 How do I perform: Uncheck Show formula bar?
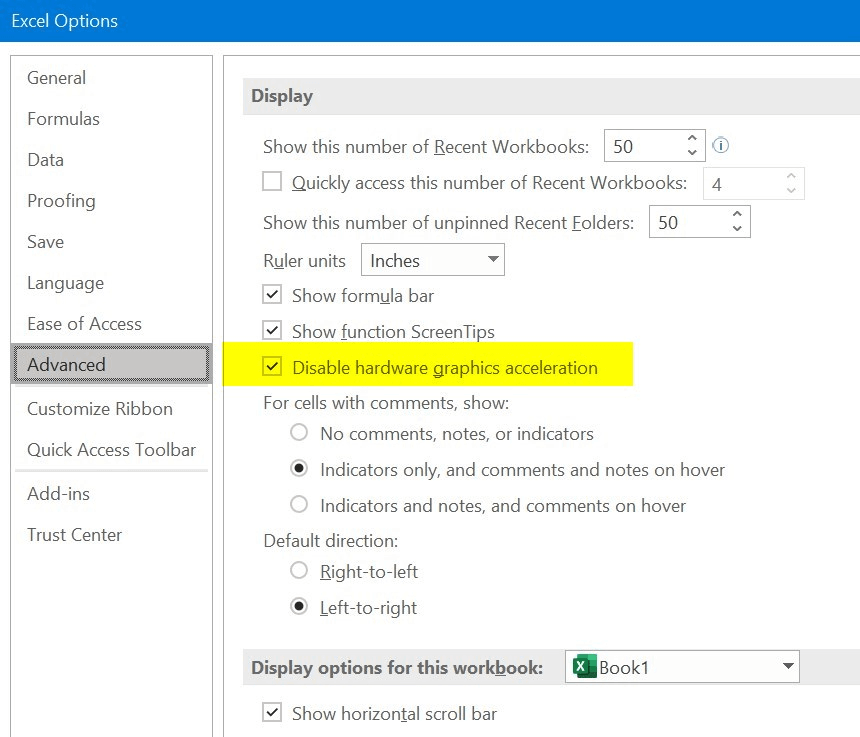[272, 295]
